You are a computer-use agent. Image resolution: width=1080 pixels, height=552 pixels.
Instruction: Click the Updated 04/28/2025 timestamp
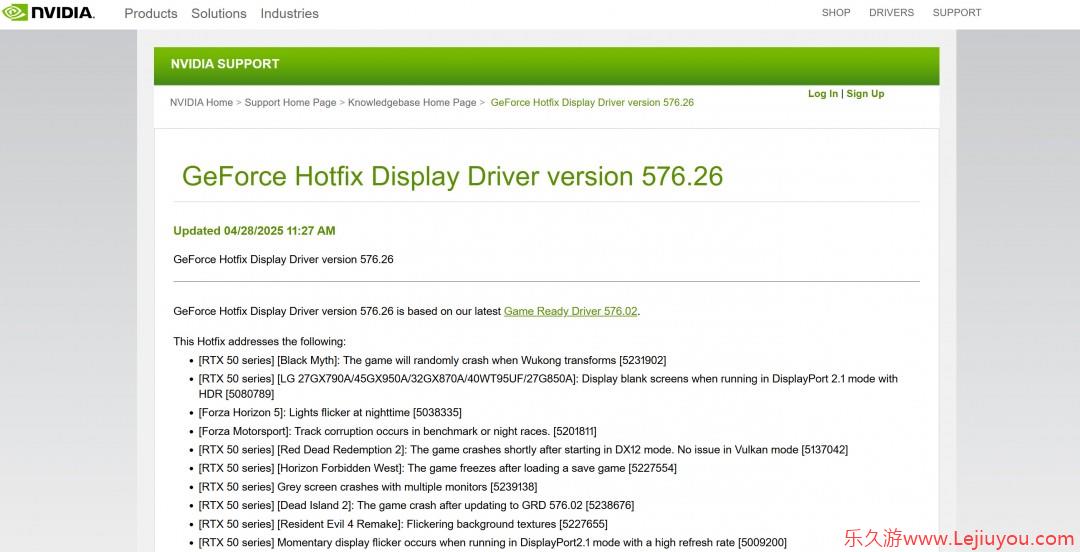tap(254, 231)
